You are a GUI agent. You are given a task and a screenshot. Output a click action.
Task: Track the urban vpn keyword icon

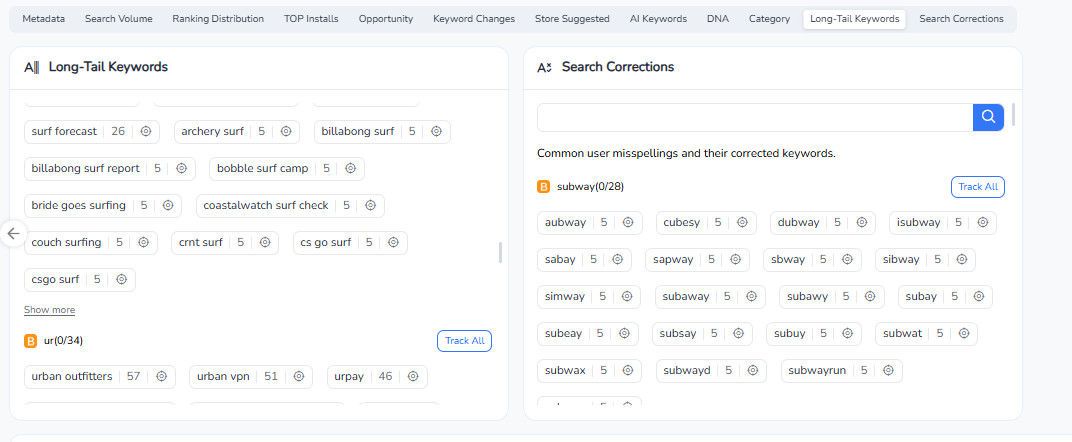tap(299, 377)
